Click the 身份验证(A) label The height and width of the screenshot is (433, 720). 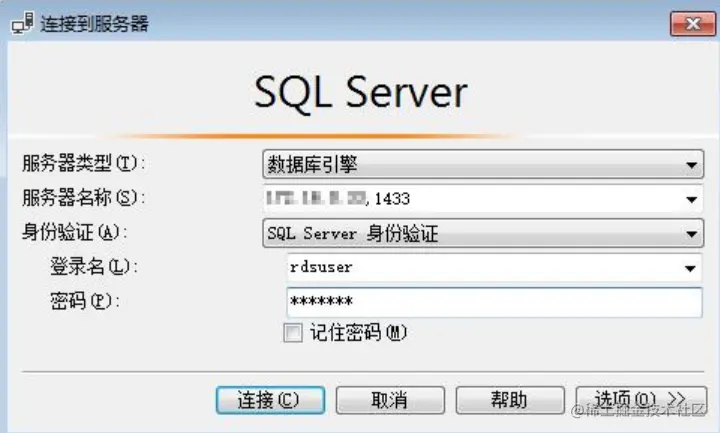74,232
